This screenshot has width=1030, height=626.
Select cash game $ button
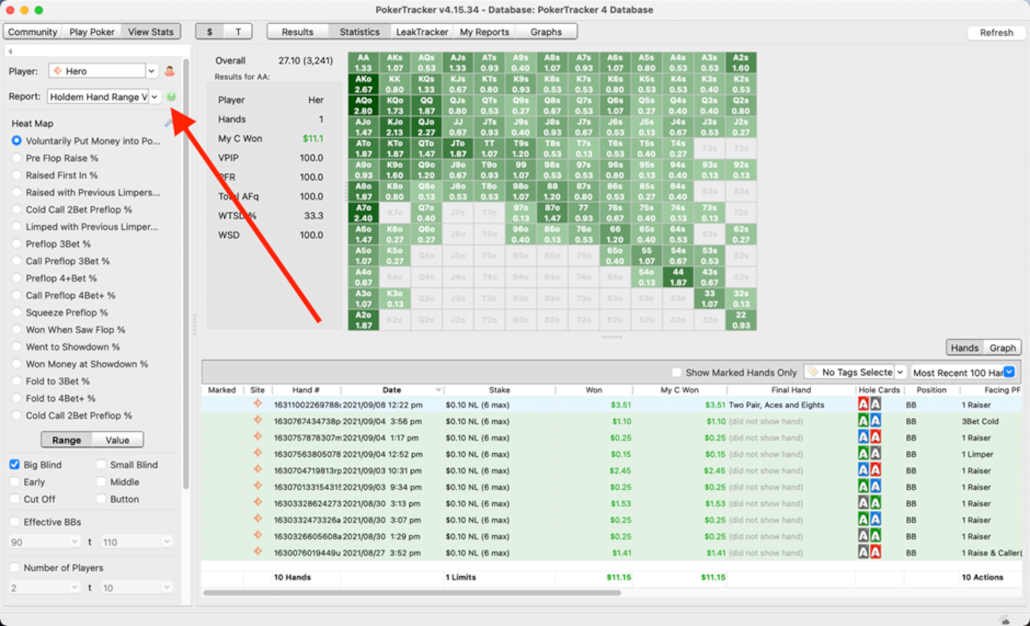[x=210, y=32]
